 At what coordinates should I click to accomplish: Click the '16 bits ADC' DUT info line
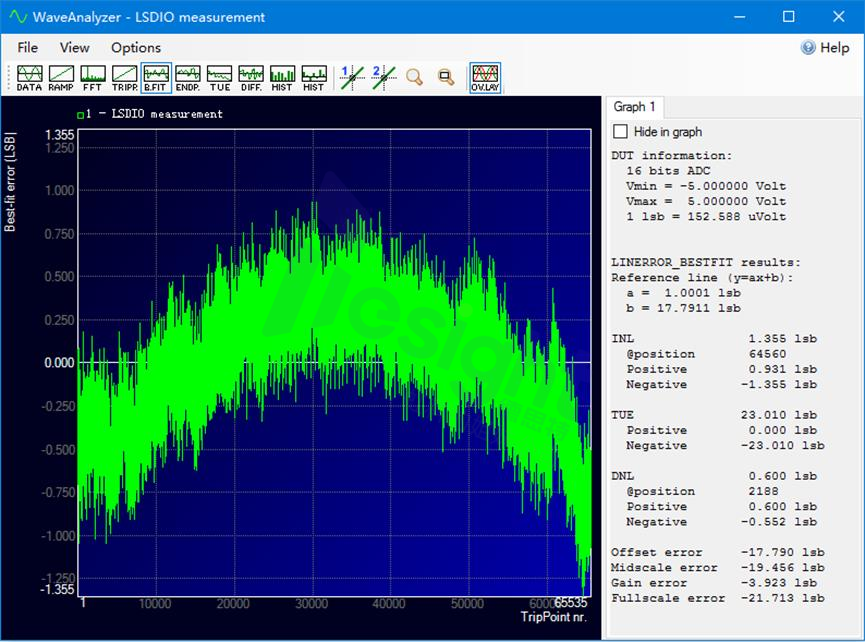668,171
